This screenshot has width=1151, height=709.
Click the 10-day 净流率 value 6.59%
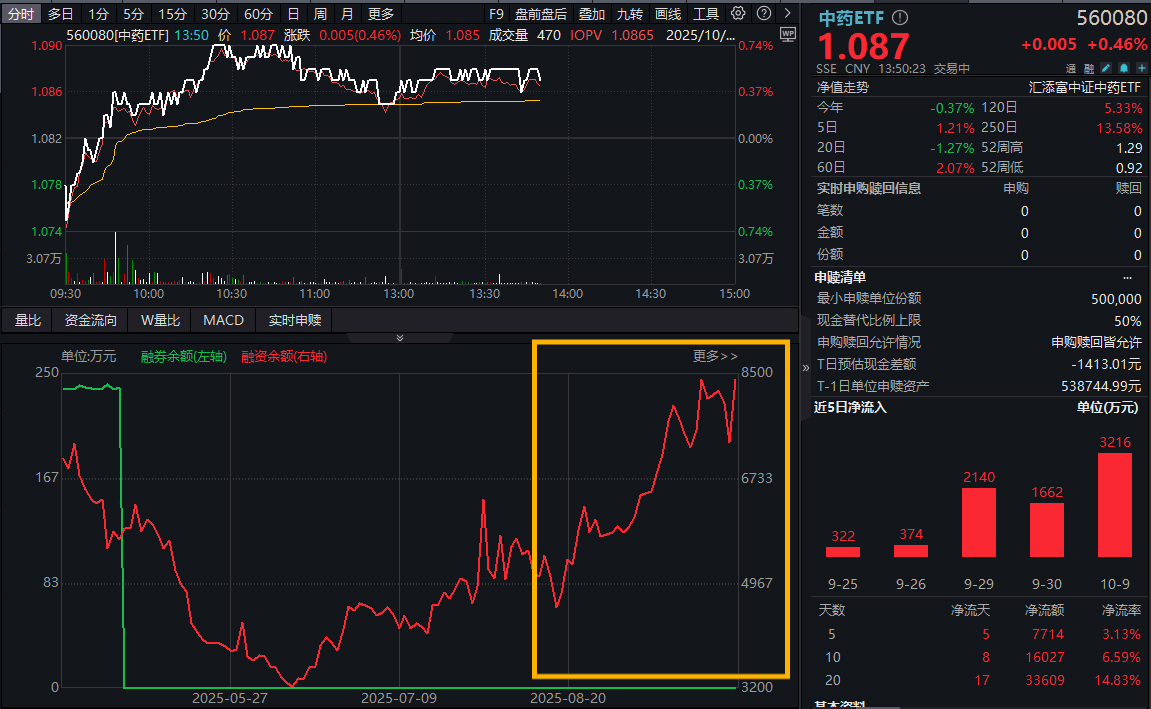click(1121, 657)
